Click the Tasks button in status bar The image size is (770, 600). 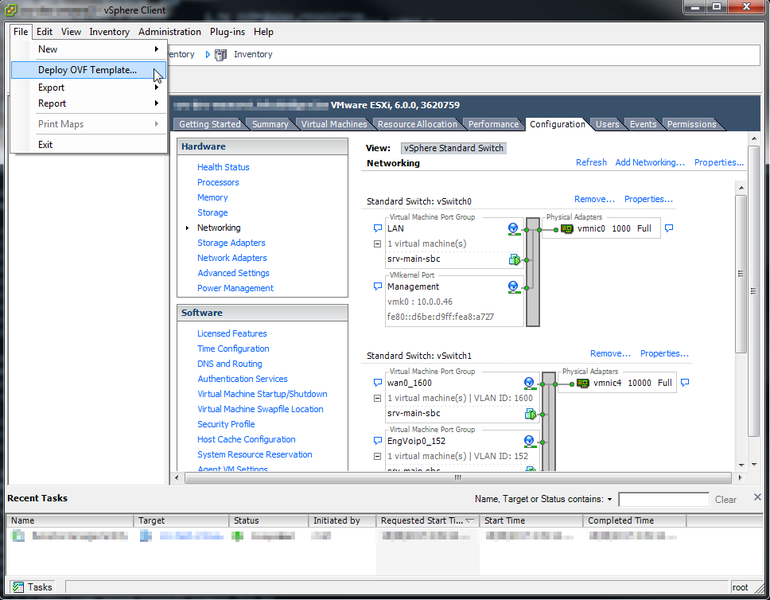tap(32, 587)
